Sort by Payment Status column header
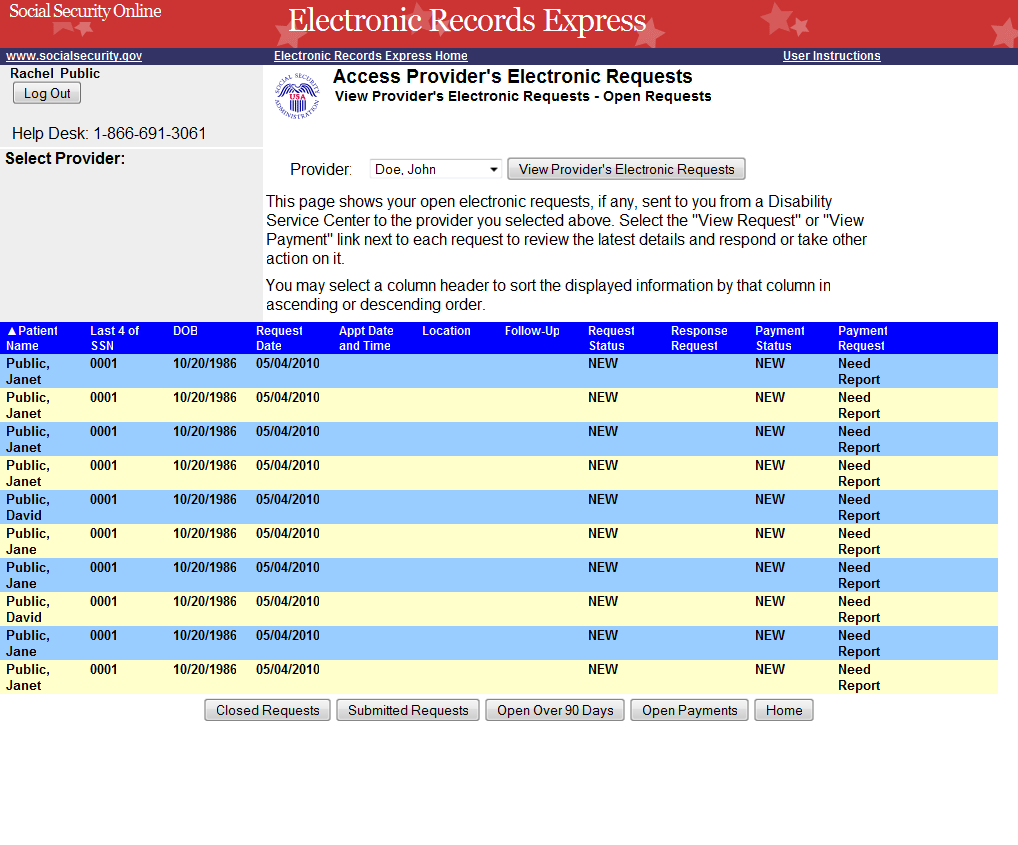 coord(780,338)
